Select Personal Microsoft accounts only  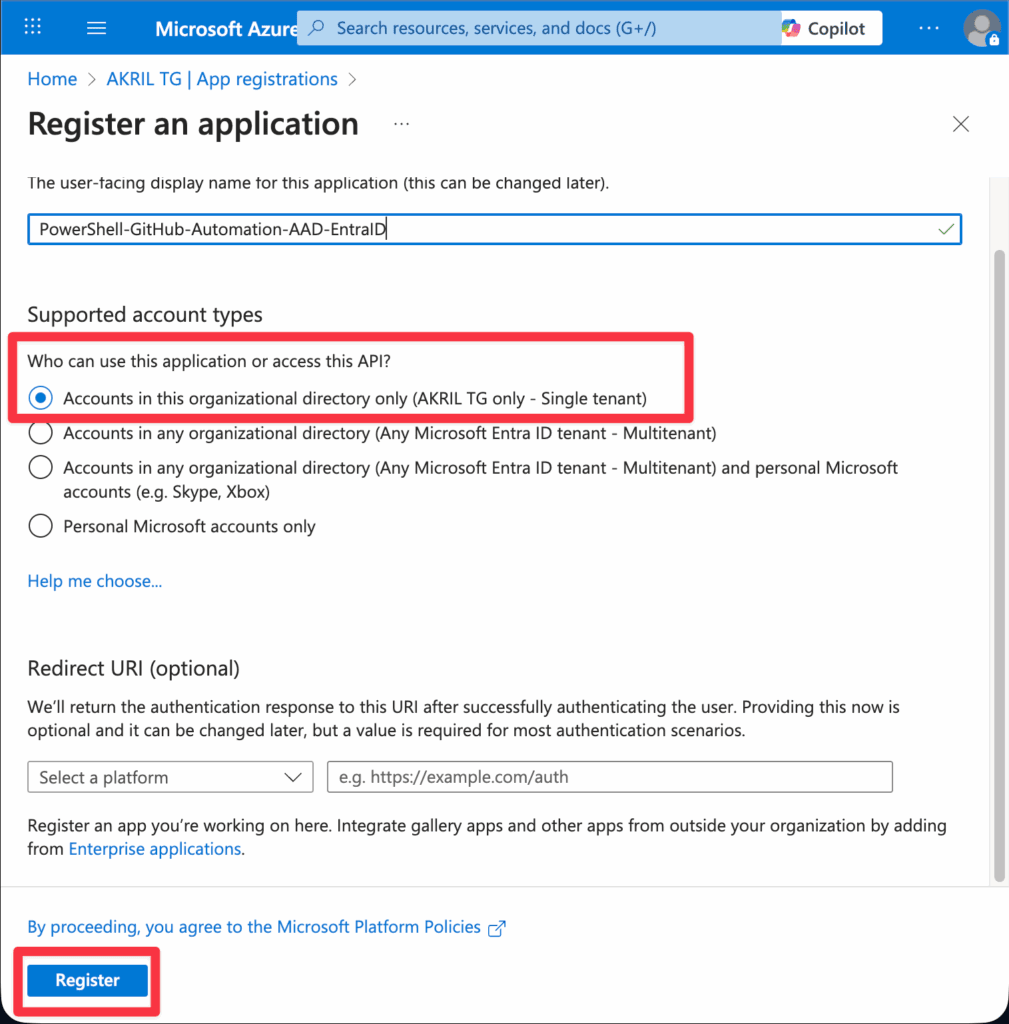coord(40,524)
